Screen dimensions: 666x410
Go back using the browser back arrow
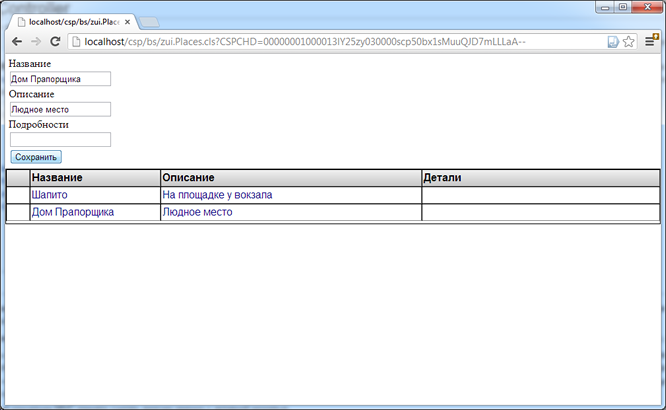coord(17,42)
